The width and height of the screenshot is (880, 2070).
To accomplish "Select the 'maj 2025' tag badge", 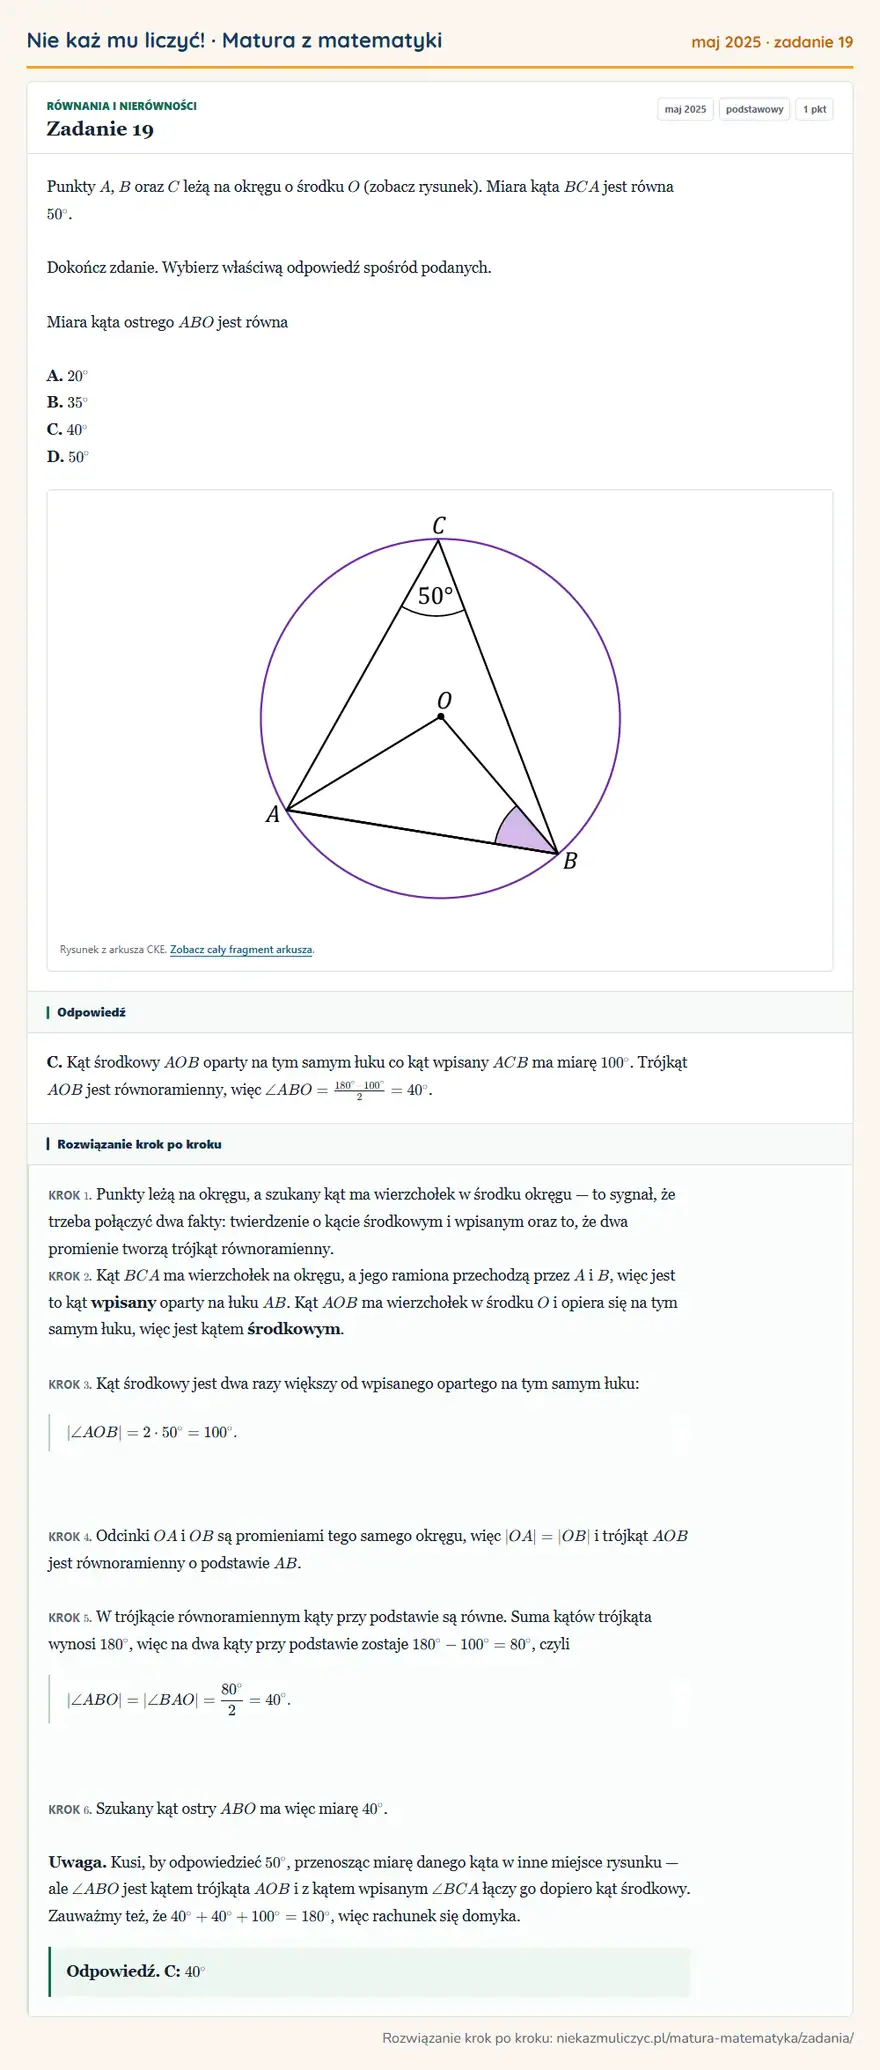I will tap(685, 109).
